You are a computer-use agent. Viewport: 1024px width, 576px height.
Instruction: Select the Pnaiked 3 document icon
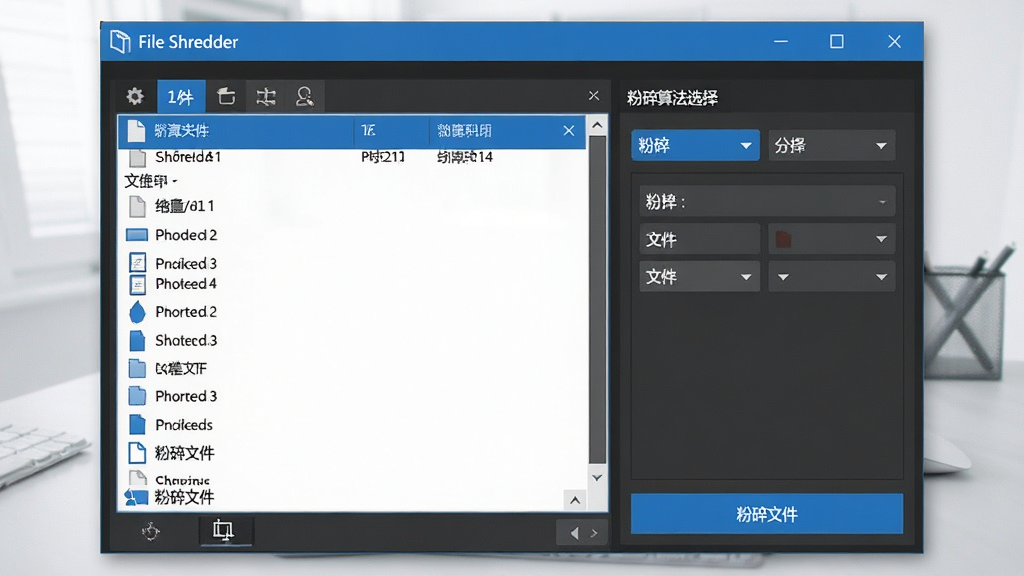pos(137,263)
